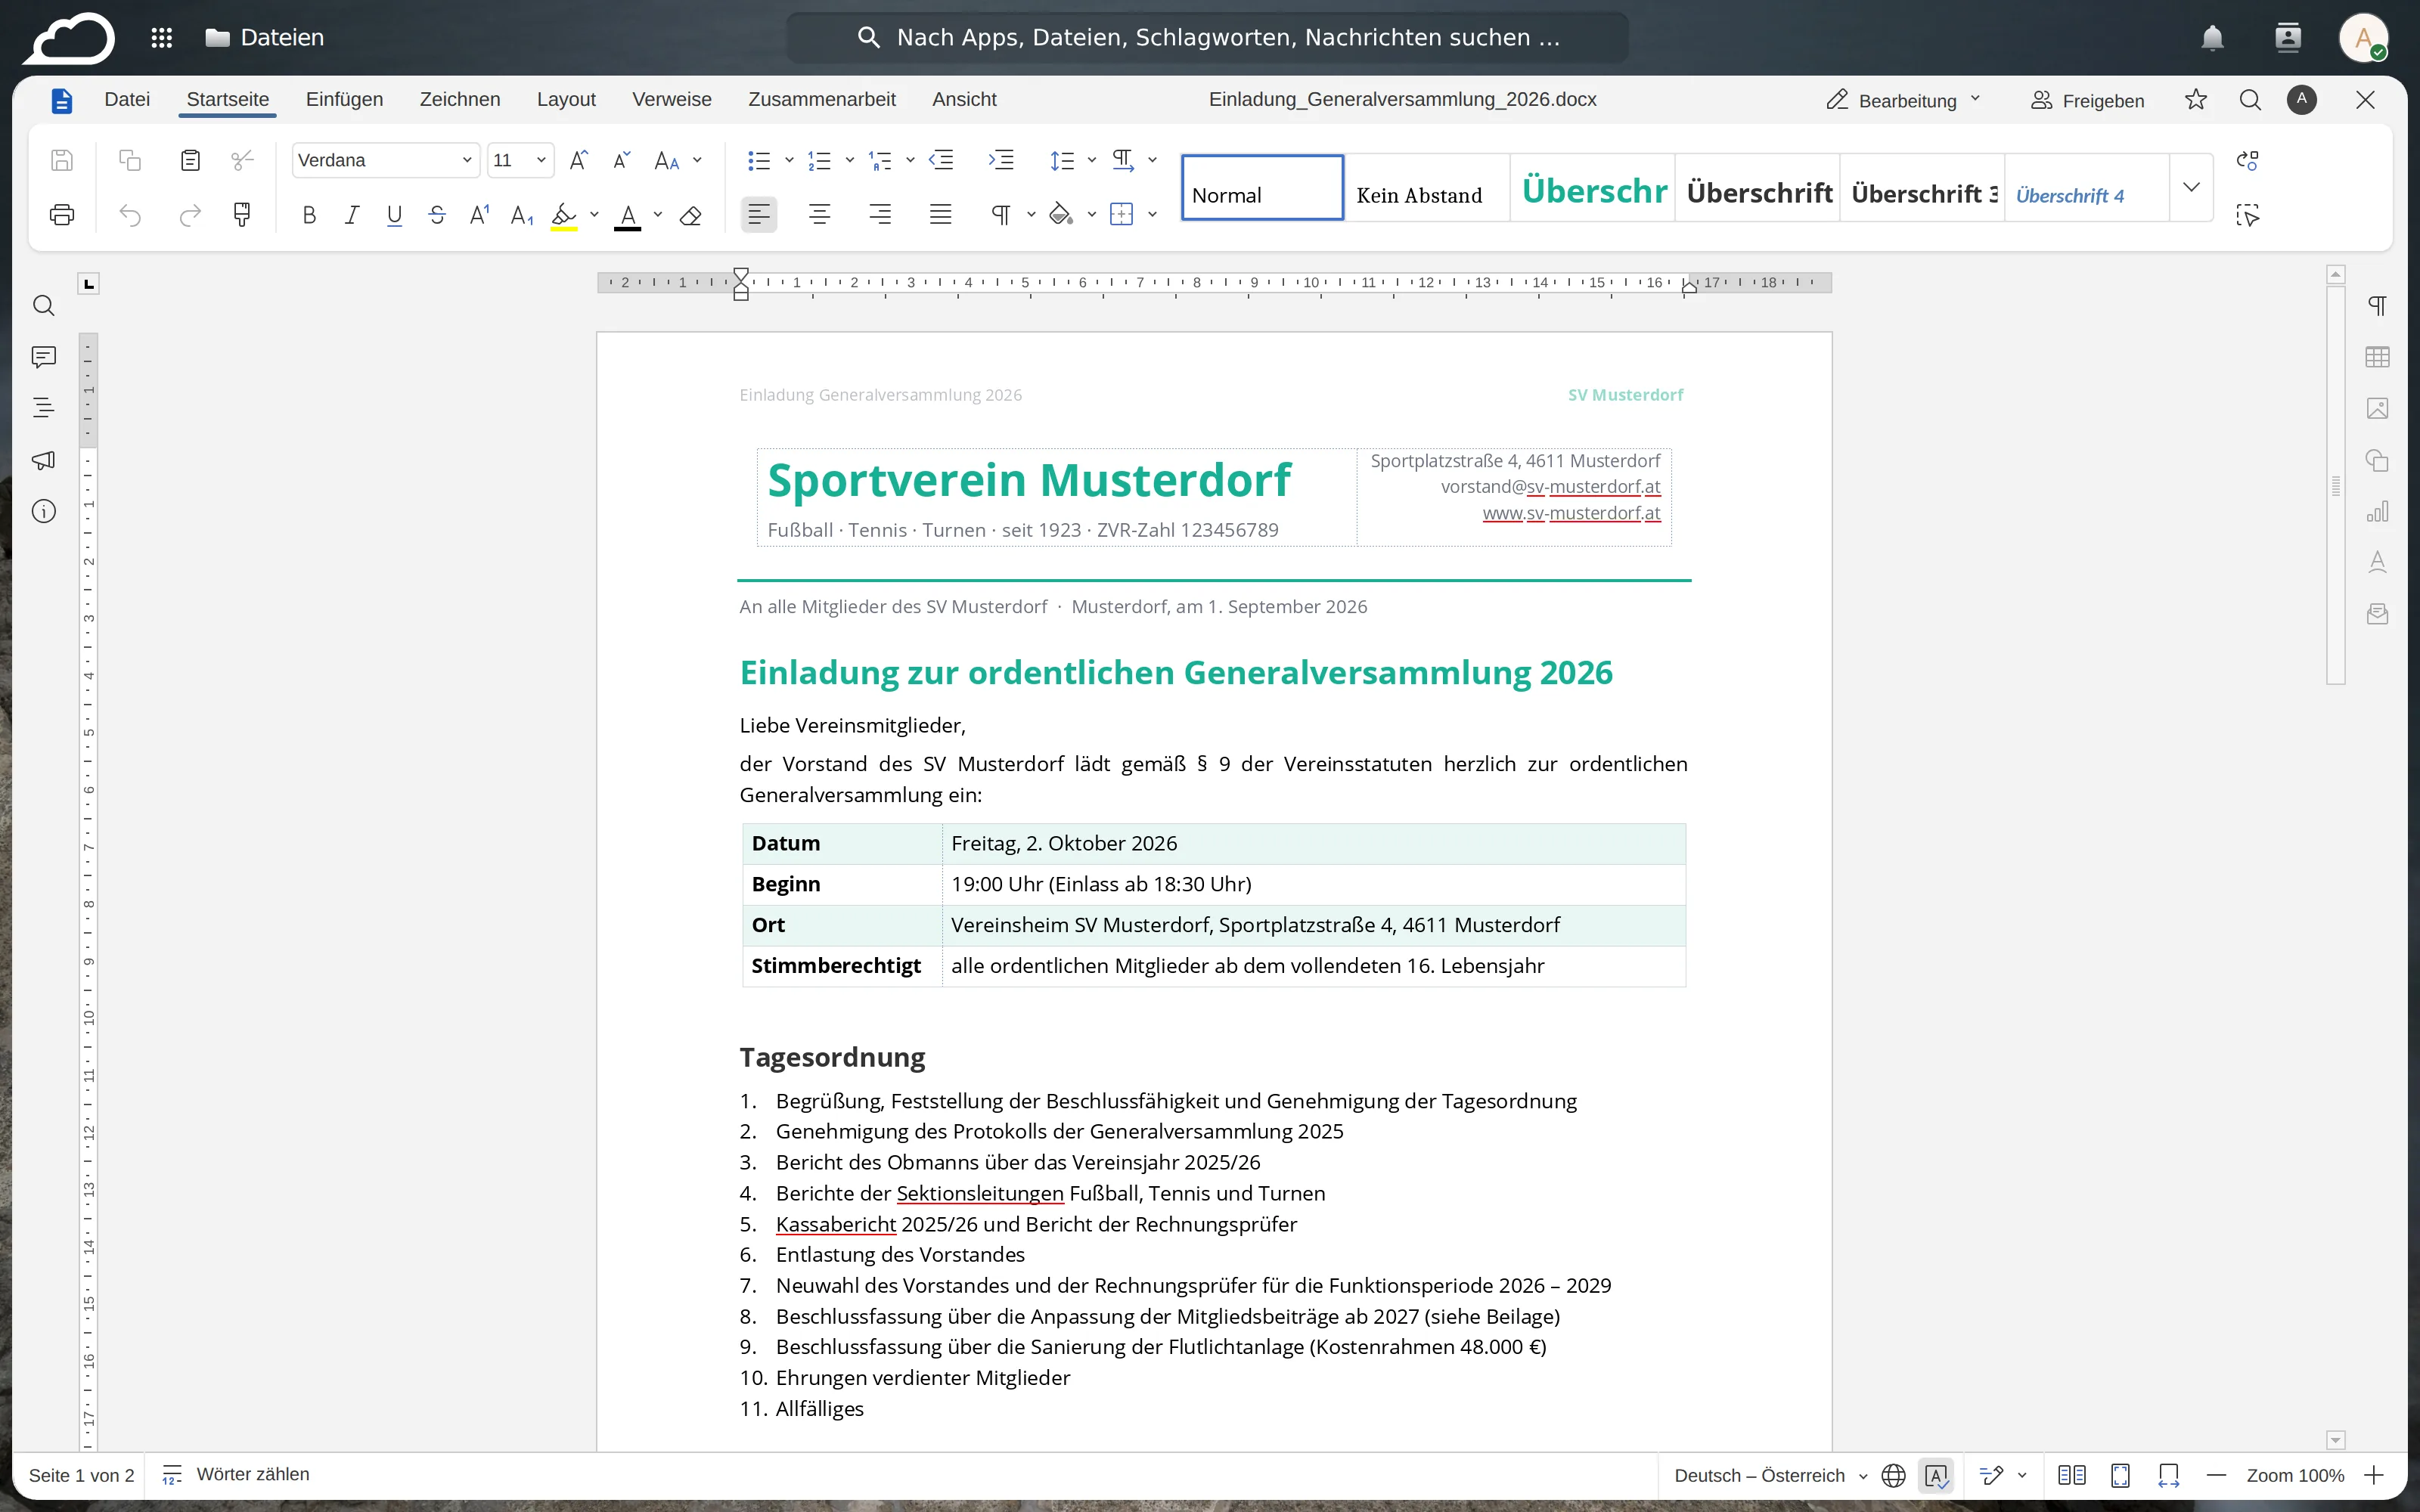This screenshot has height=1512, width=2420.
Task: Click the Undo arrow icon
Action: [130, 214]
